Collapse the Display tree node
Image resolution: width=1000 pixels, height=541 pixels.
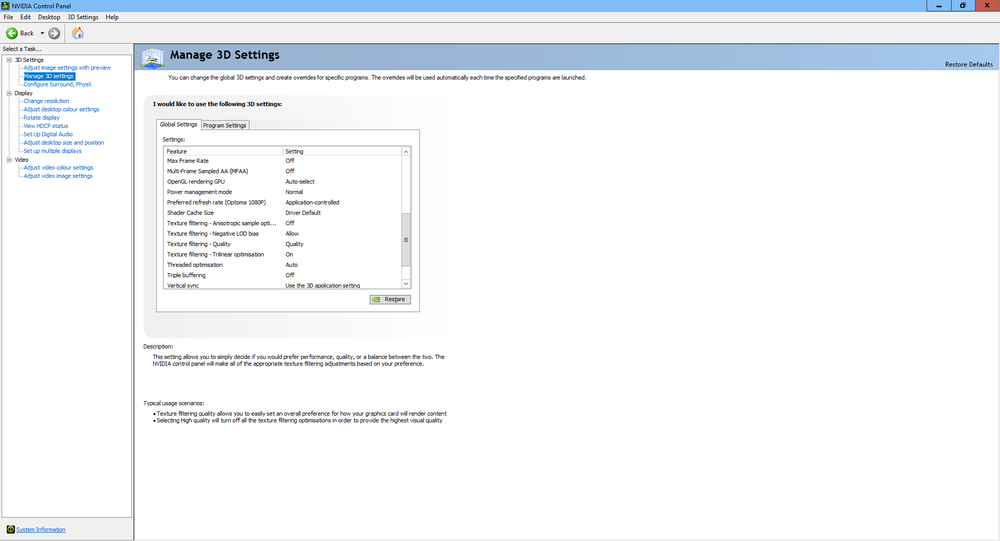click(x=10, y=93)
